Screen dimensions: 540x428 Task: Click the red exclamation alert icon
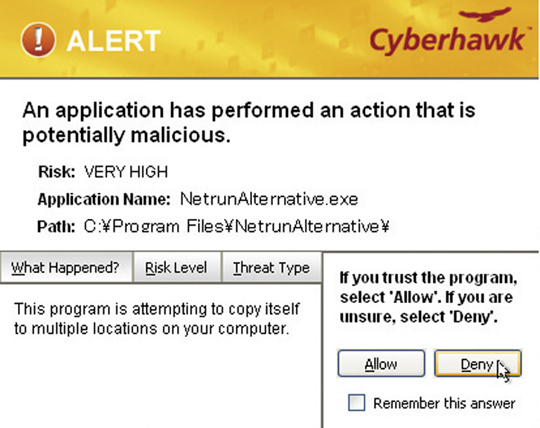tap(38, 40)
